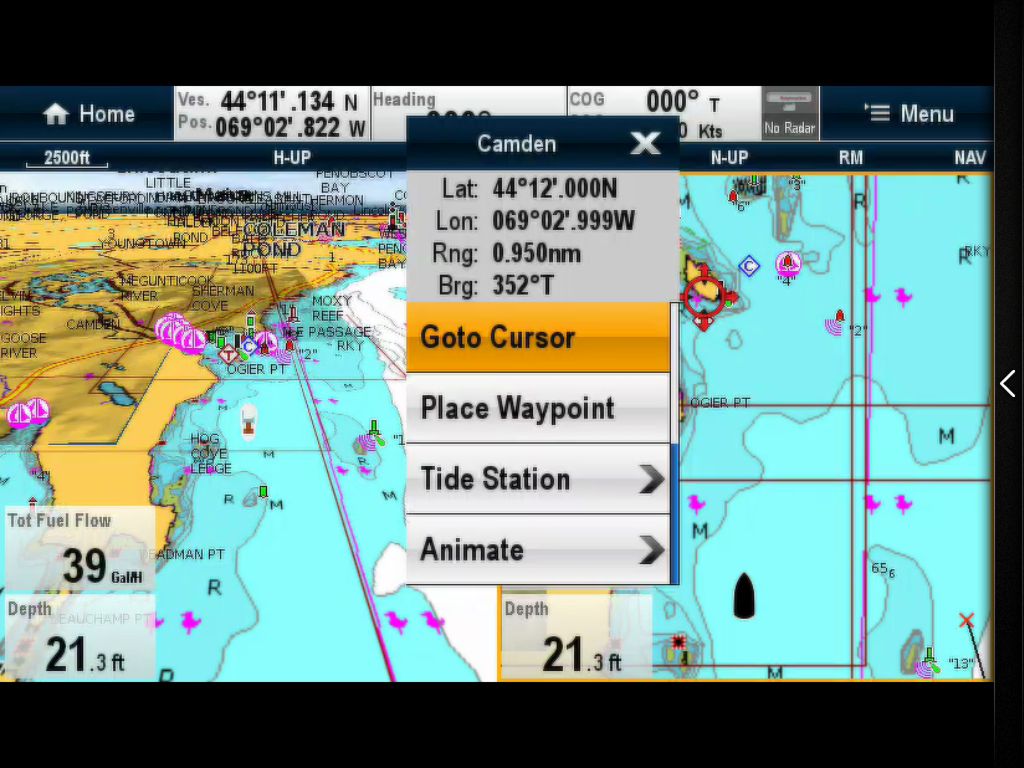Screen dimensions: 1024x768
Task: Click the GOOSE RIVER label
Action: tap(24, 345)
